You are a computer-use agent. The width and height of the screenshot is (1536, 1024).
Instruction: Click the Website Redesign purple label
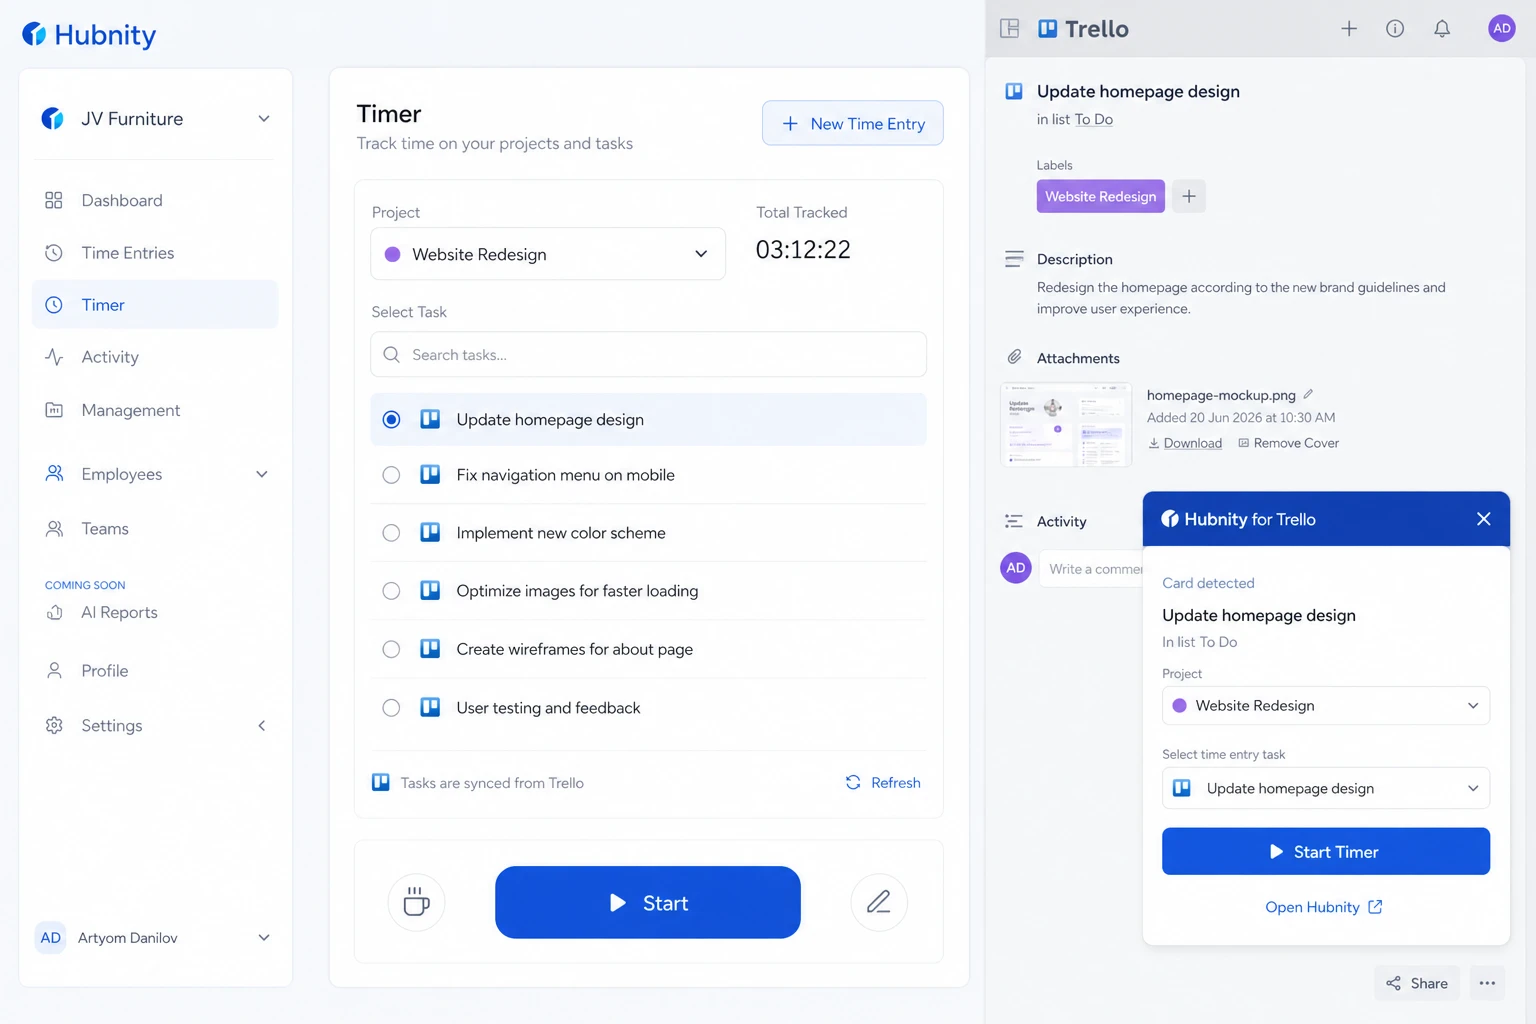pyautogui.click(x=1101, y=196)
